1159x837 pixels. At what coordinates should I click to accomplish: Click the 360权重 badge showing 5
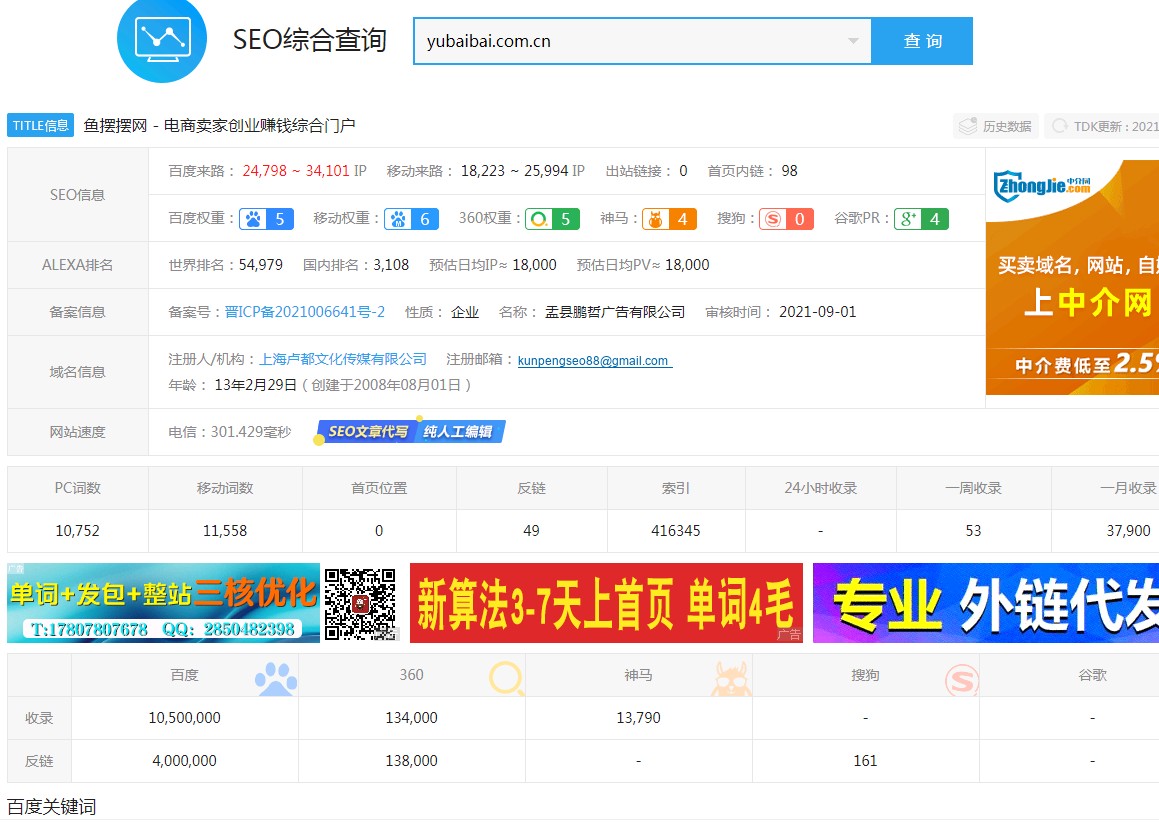(552, 219)
